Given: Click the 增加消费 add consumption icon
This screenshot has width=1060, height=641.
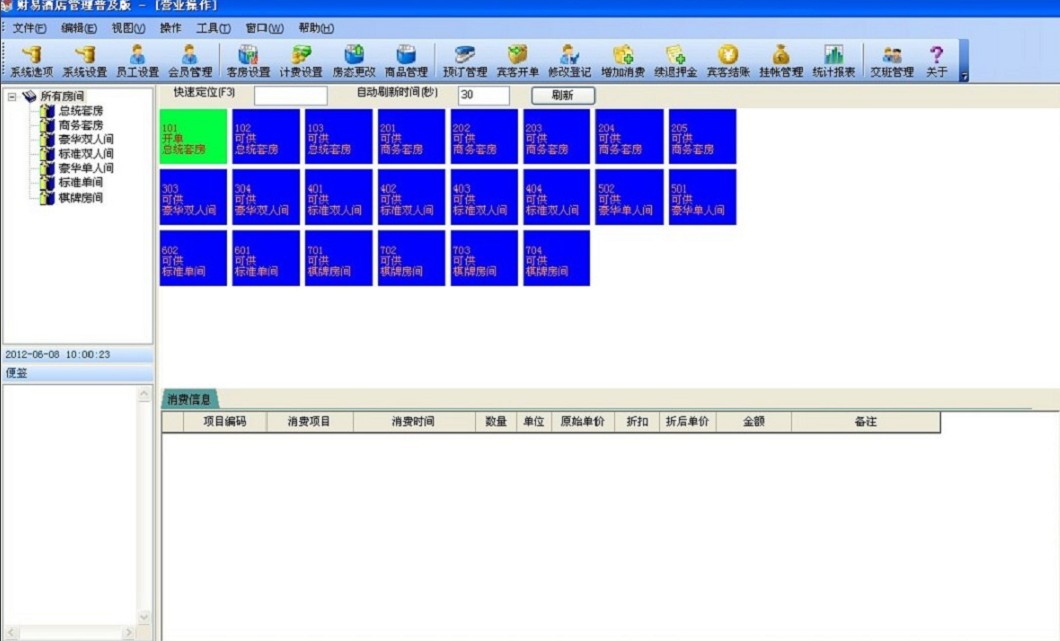Looking at the screenshot, I should (623, 61).
